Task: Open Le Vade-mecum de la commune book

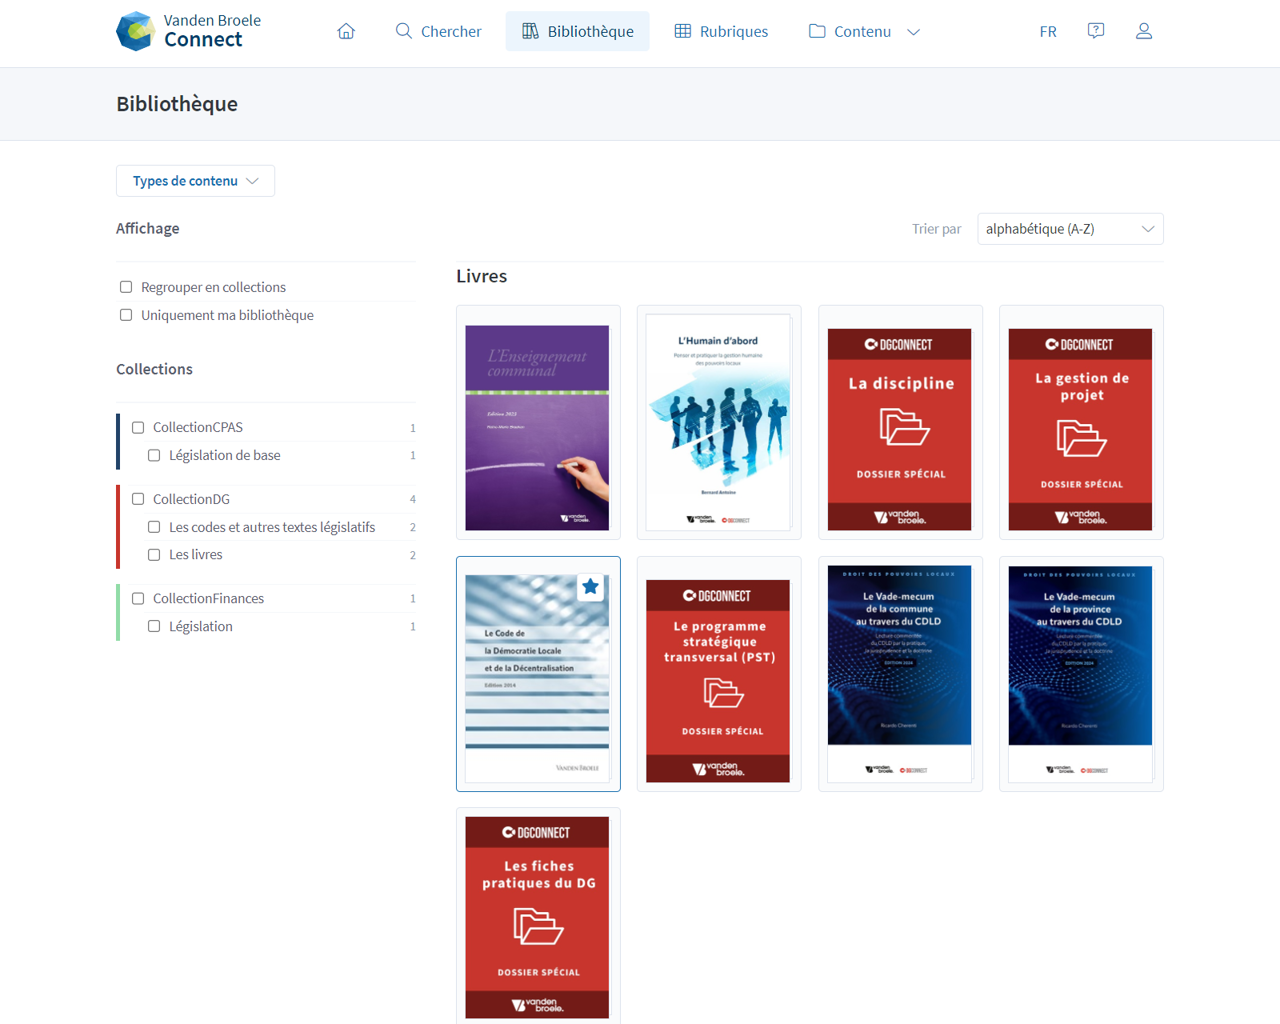Action: coord(900,674)
